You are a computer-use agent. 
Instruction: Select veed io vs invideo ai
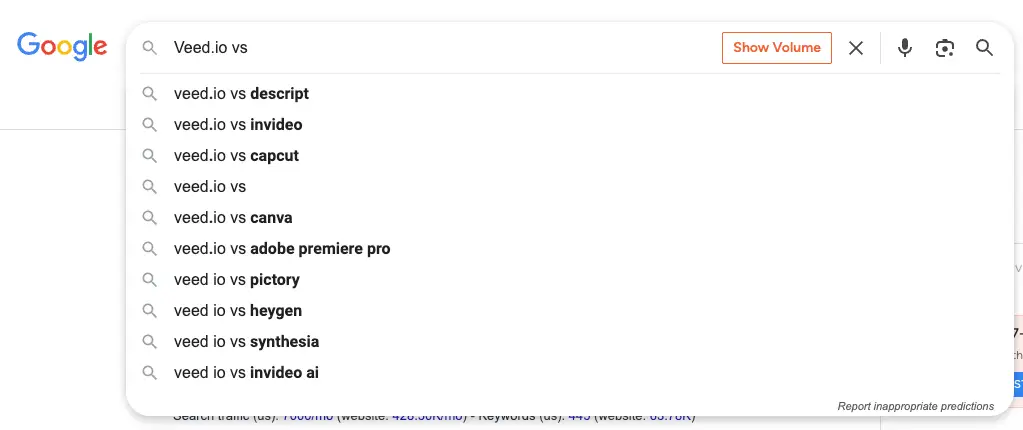[x=570, y=373]
